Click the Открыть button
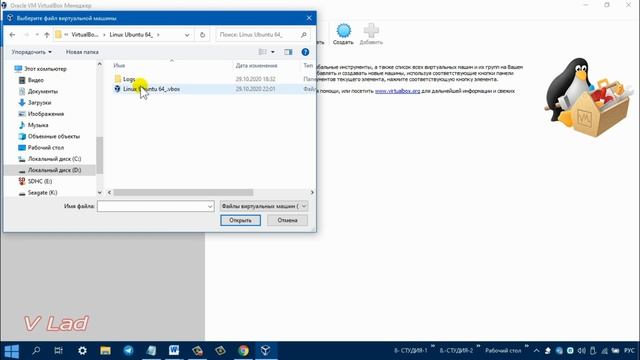This screenshot has height=360, width=640. pos(240,220)
